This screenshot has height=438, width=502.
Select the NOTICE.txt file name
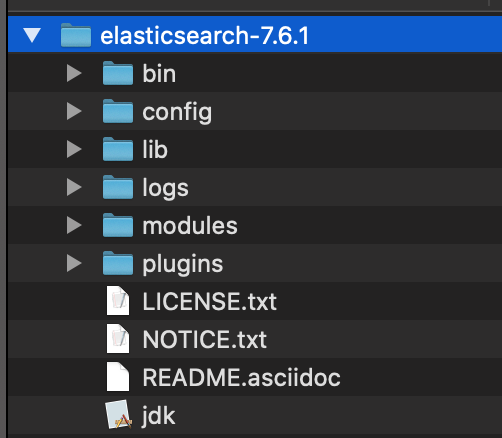pos(205,339)
